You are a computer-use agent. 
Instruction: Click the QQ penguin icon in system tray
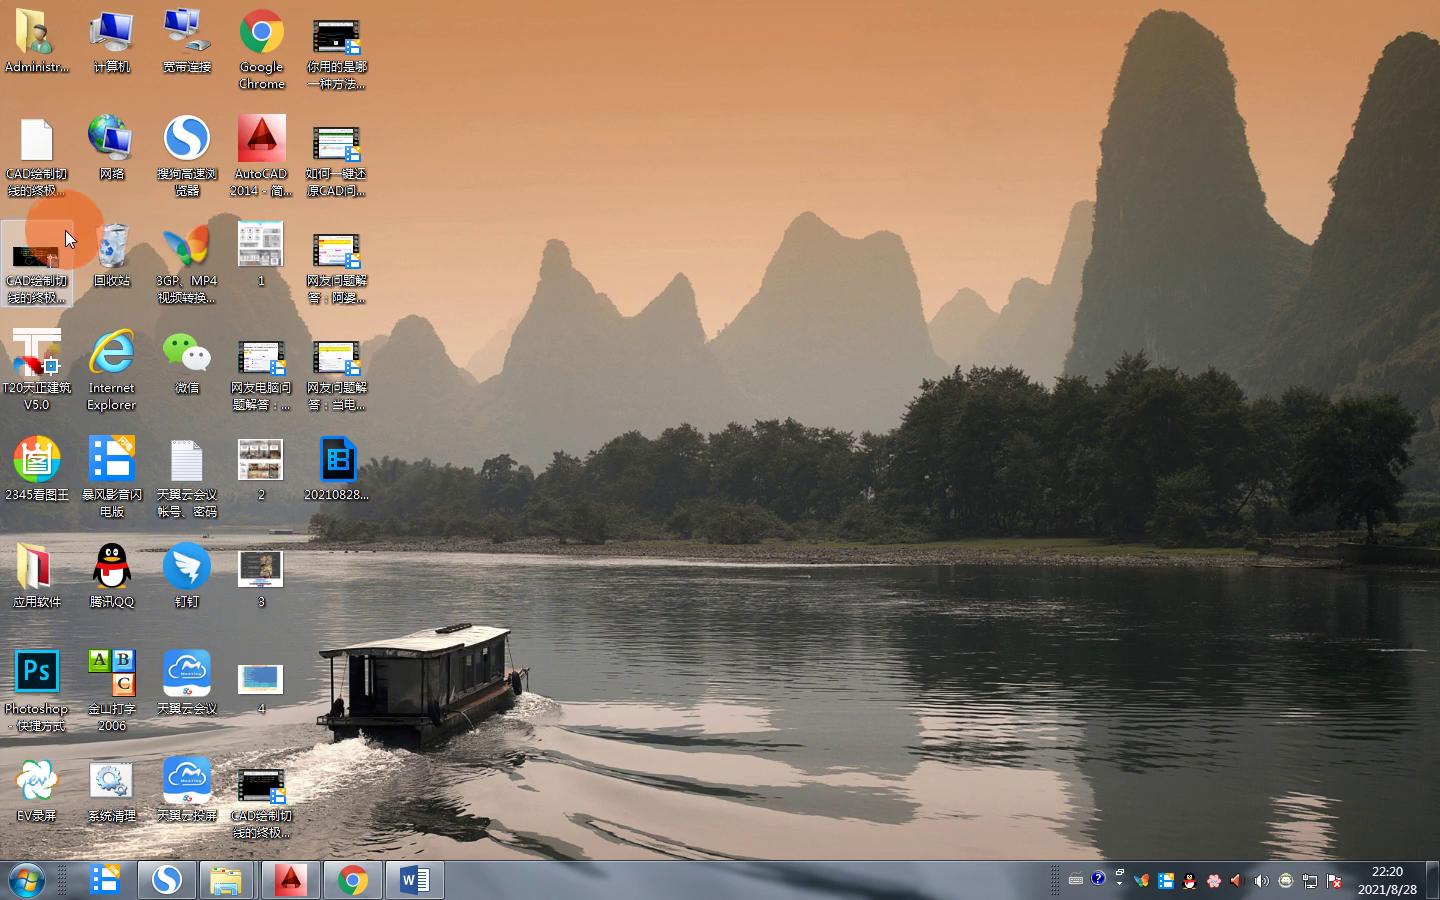1189,880
